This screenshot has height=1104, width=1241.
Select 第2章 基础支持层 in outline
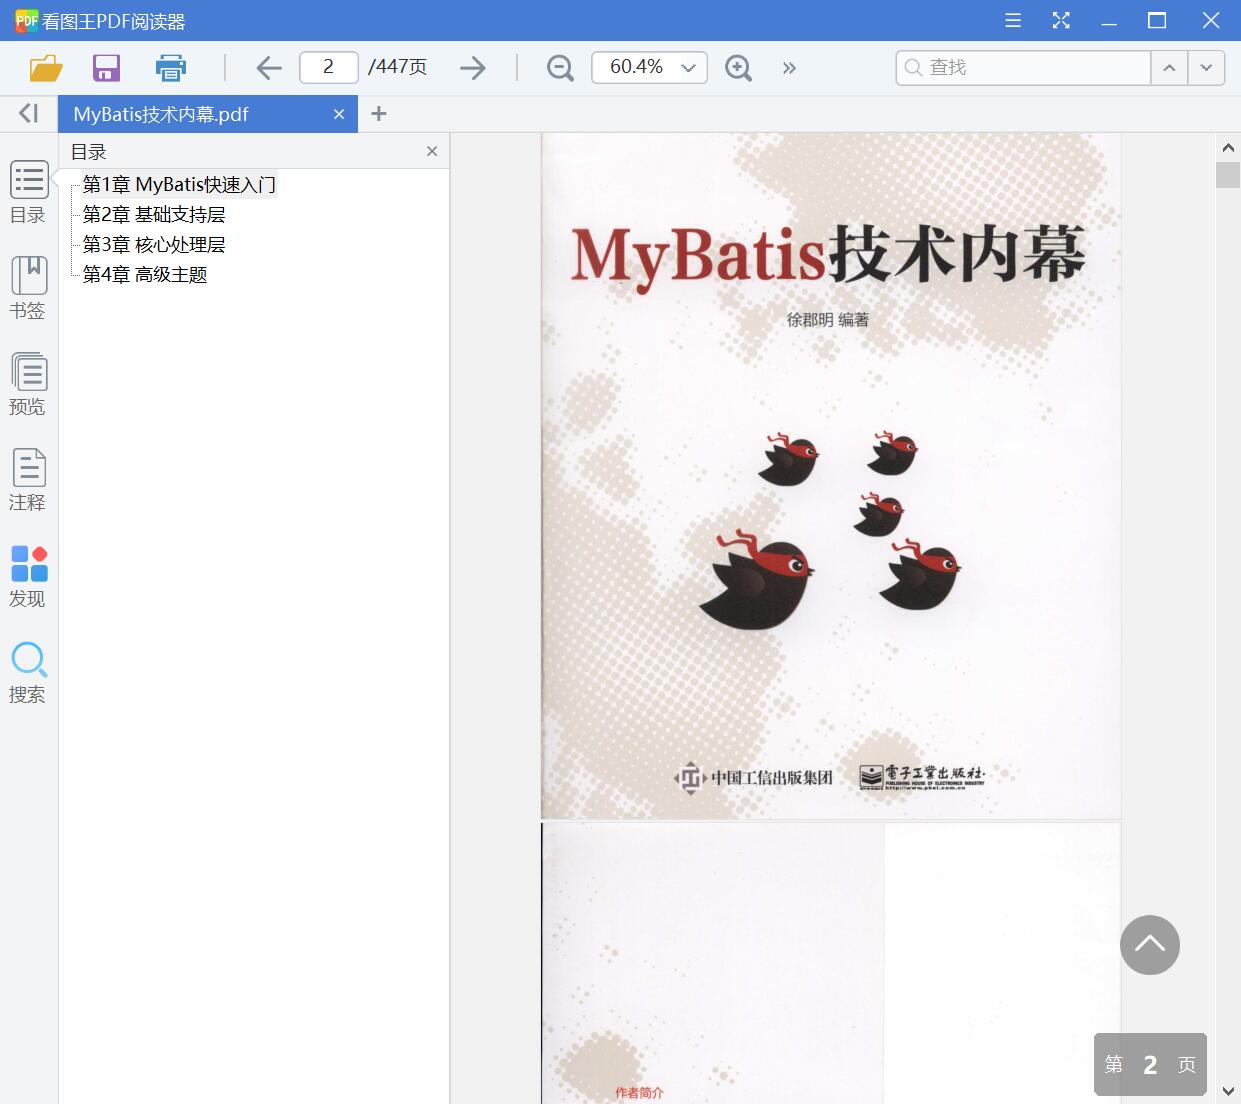click(154, 214)
